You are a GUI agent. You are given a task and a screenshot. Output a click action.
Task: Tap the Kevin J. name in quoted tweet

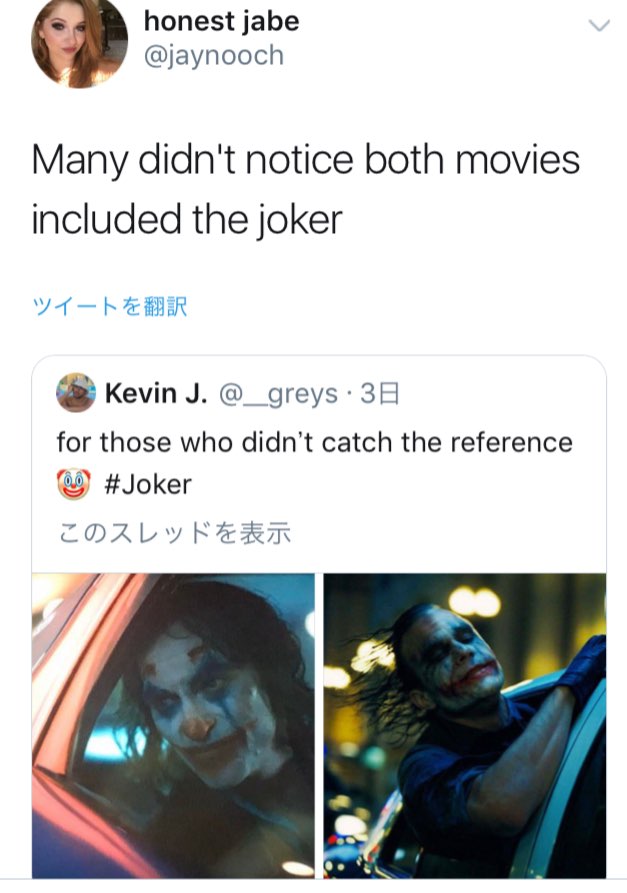pos(156,393)
